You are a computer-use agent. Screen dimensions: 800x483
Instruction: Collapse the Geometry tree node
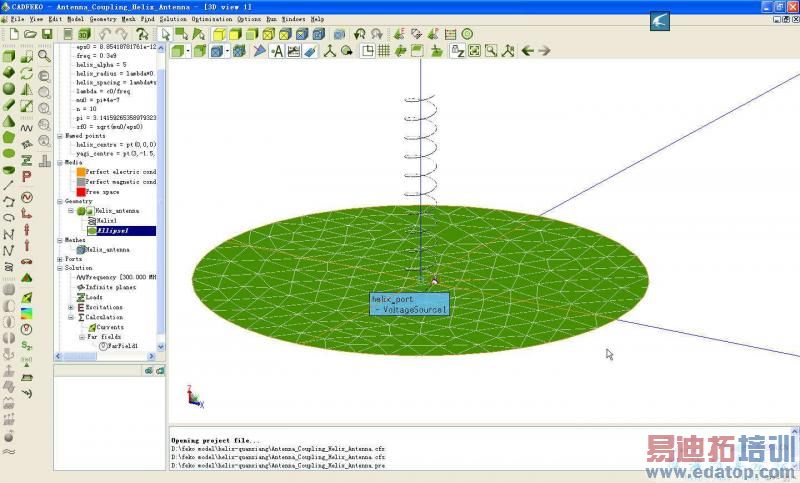60,201
